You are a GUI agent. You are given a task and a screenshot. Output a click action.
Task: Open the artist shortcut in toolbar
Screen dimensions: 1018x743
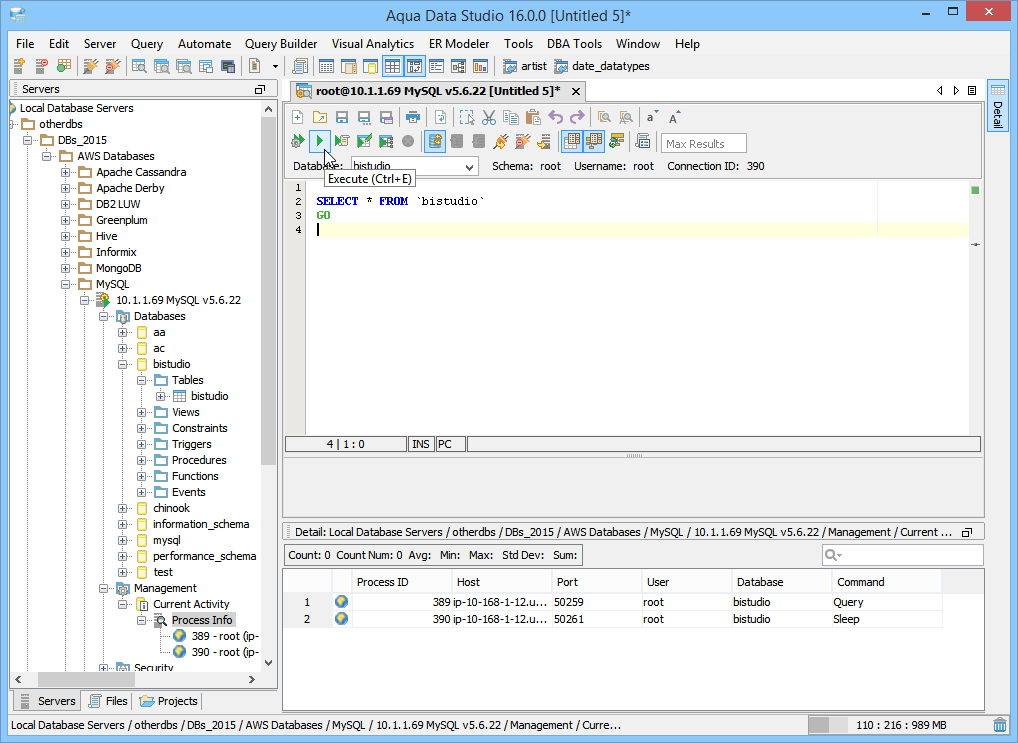click(525, 66)
